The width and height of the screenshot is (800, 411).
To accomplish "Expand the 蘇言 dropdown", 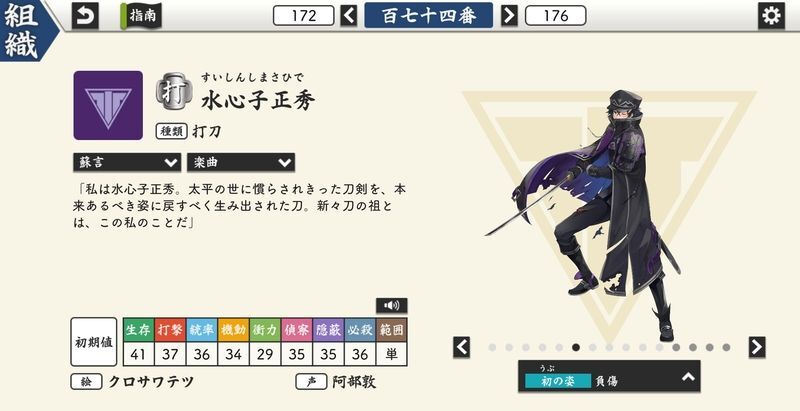I will coord(127,163).
